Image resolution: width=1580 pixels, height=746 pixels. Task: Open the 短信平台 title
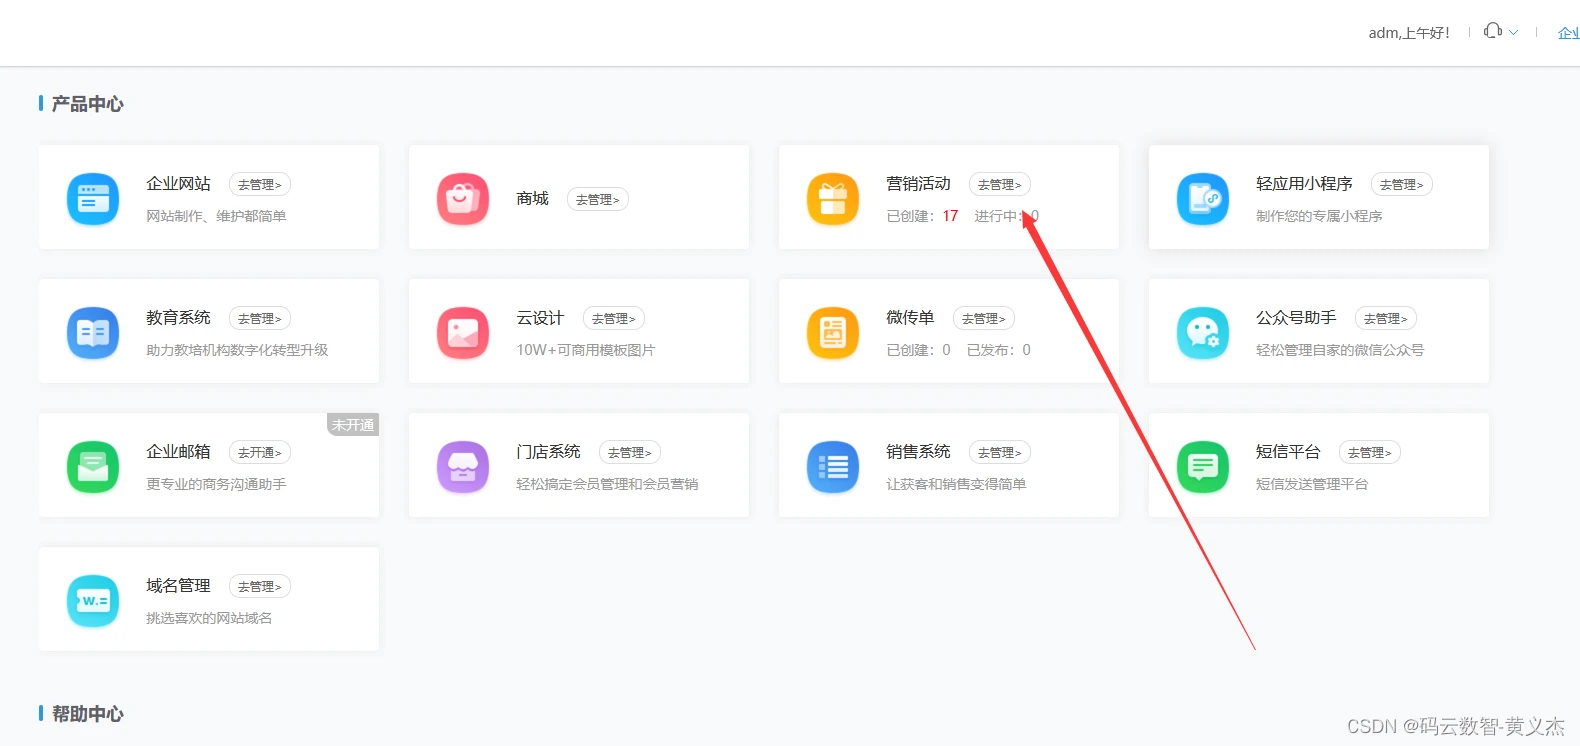(x=1288, y=452)
